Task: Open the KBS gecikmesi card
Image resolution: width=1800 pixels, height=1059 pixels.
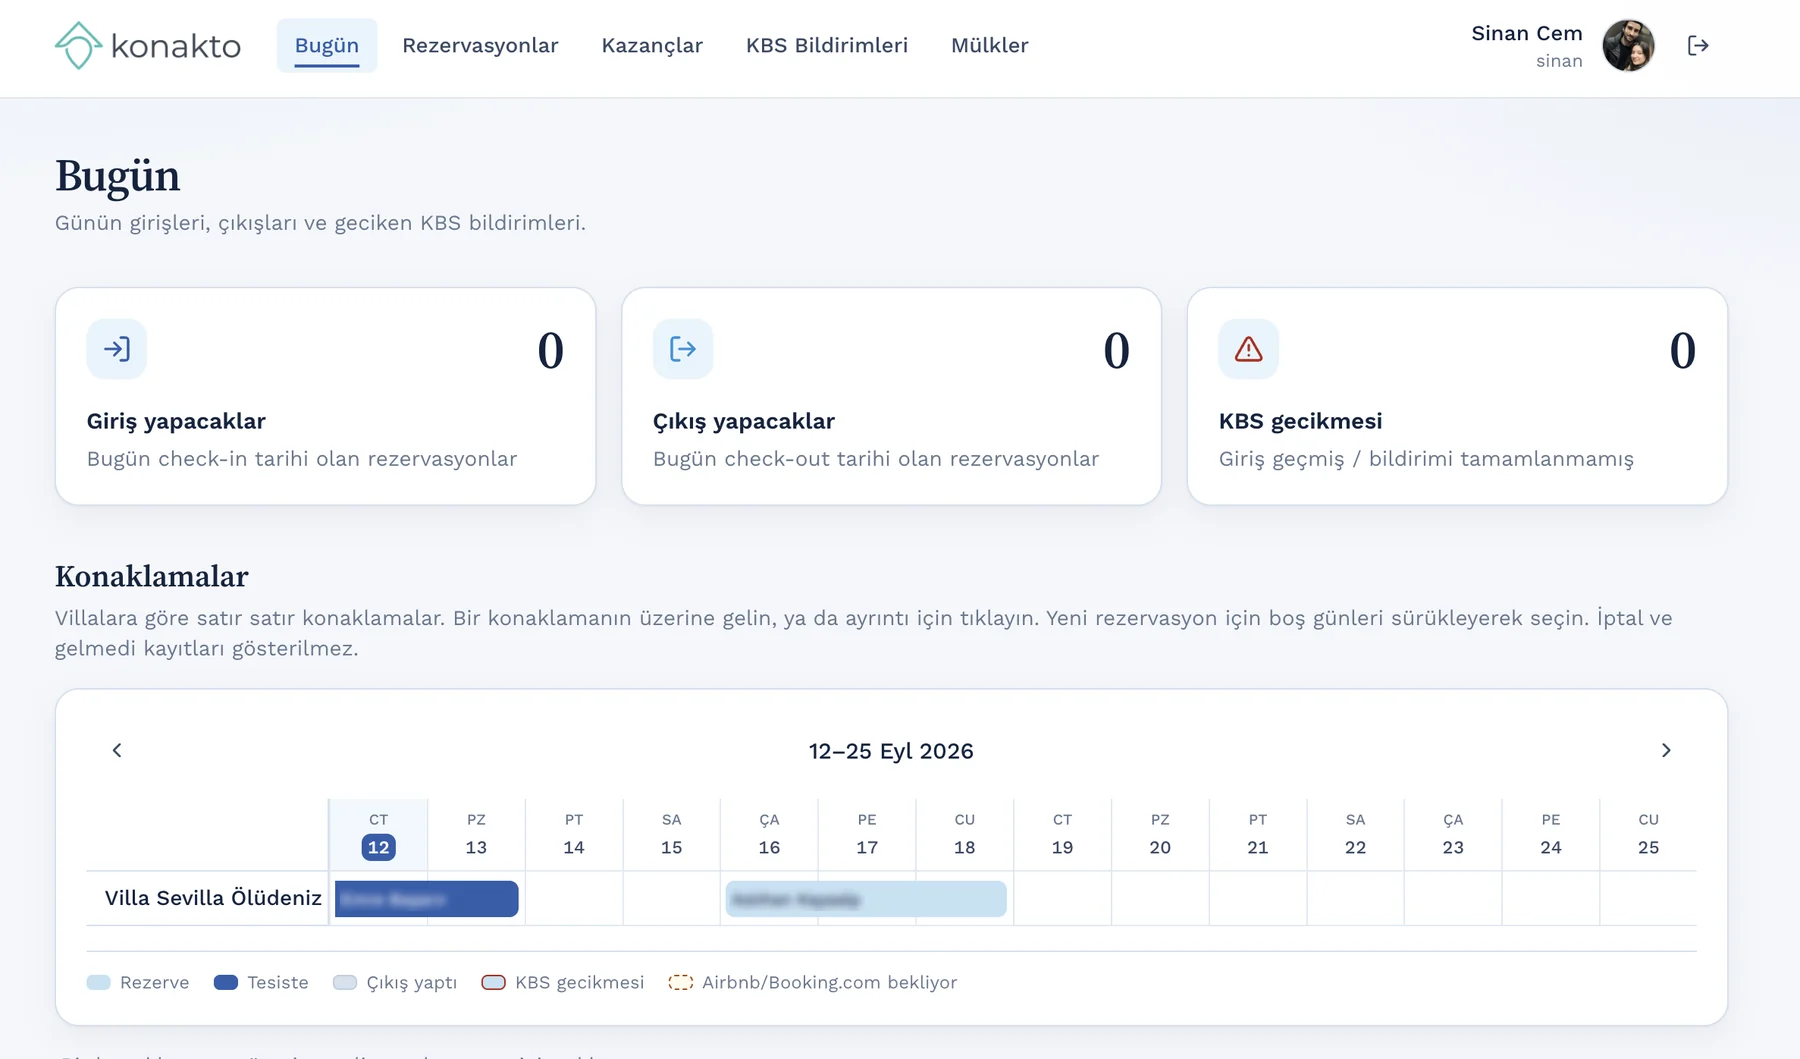Action: click(x=1457, y=396)
